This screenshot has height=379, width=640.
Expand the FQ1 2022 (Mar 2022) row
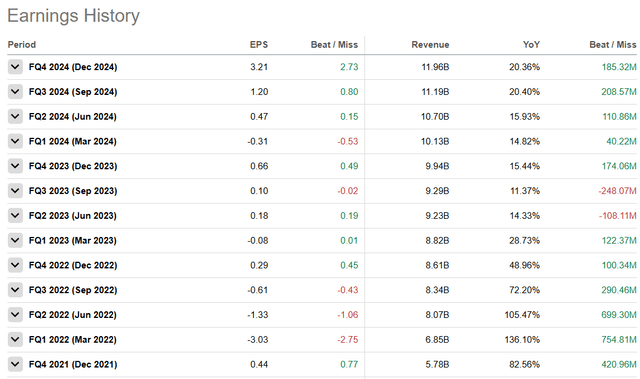pos(15,340)
